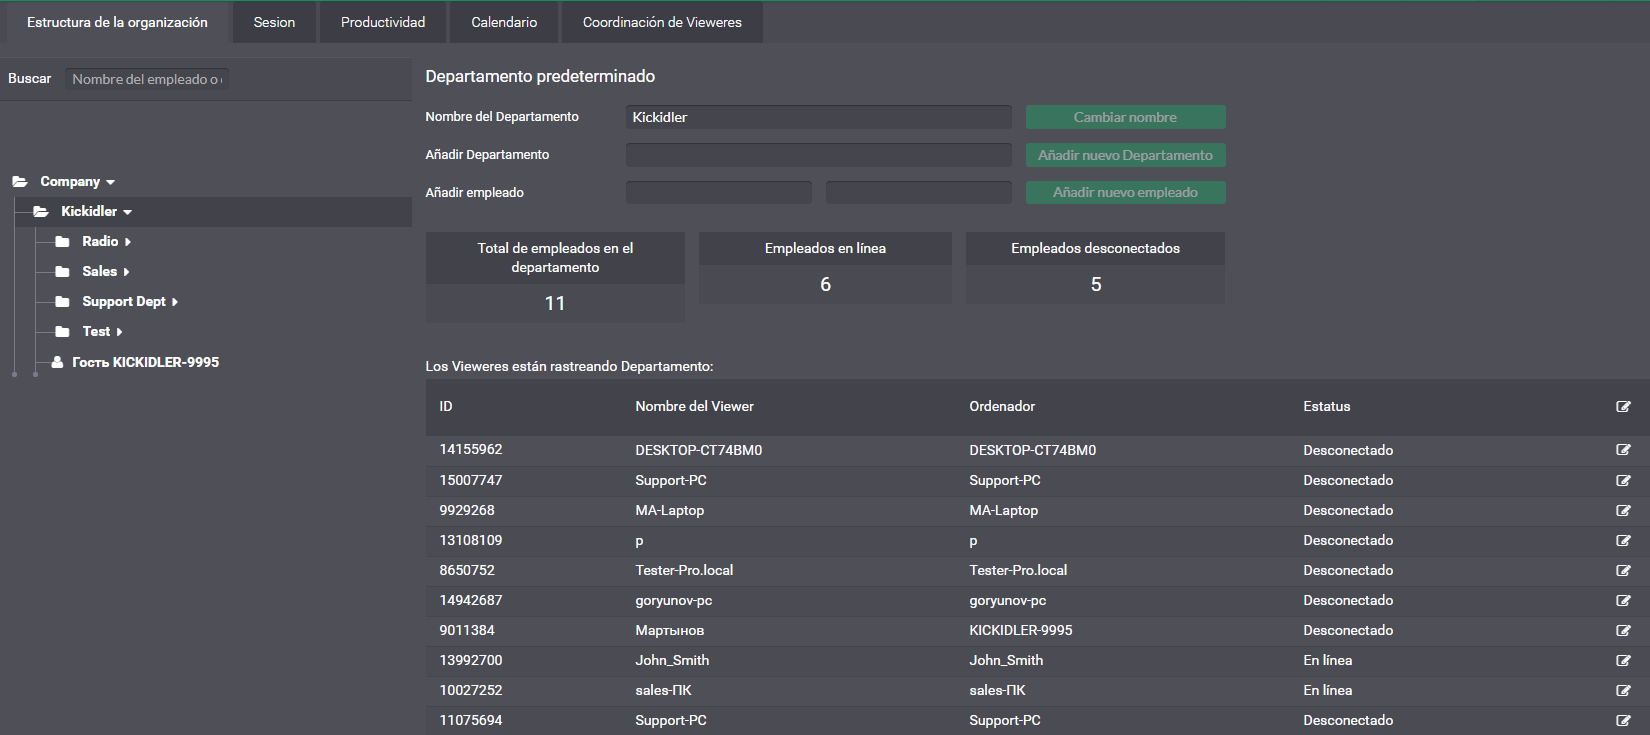Click ID cell 10027252

click(471, 690)
